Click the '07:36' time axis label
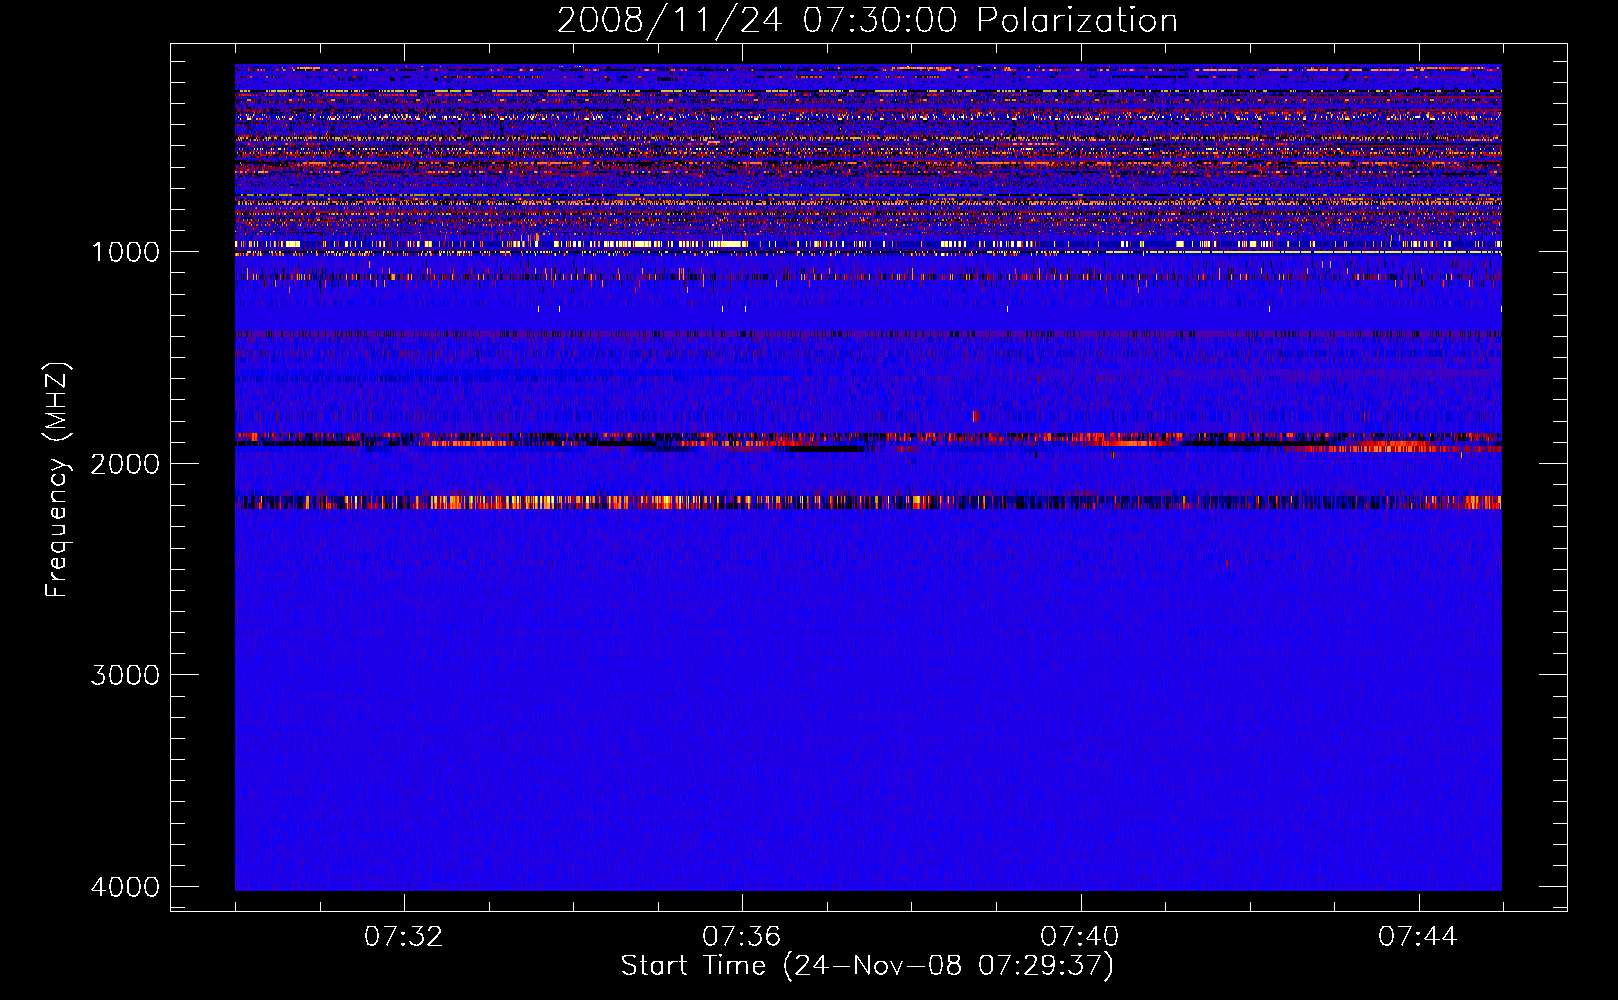Screen dimensions: 1618x1000 [742, 937]
